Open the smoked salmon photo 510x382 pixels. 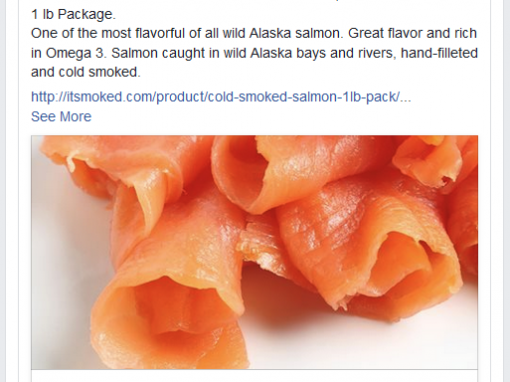point(255,252)
